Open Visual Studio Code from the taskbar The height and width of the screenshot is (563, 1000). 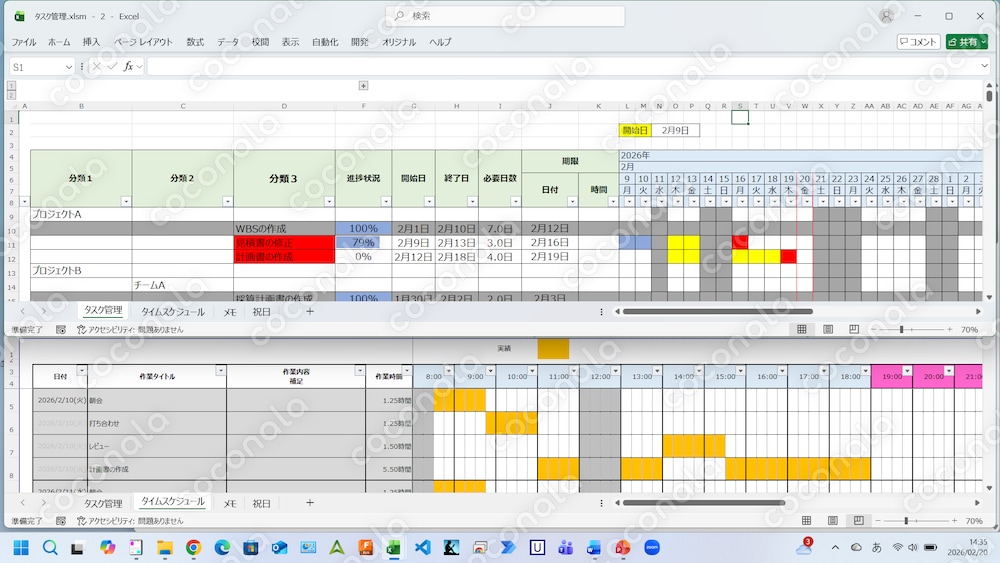pyautogui.click(x=422, y=547)
